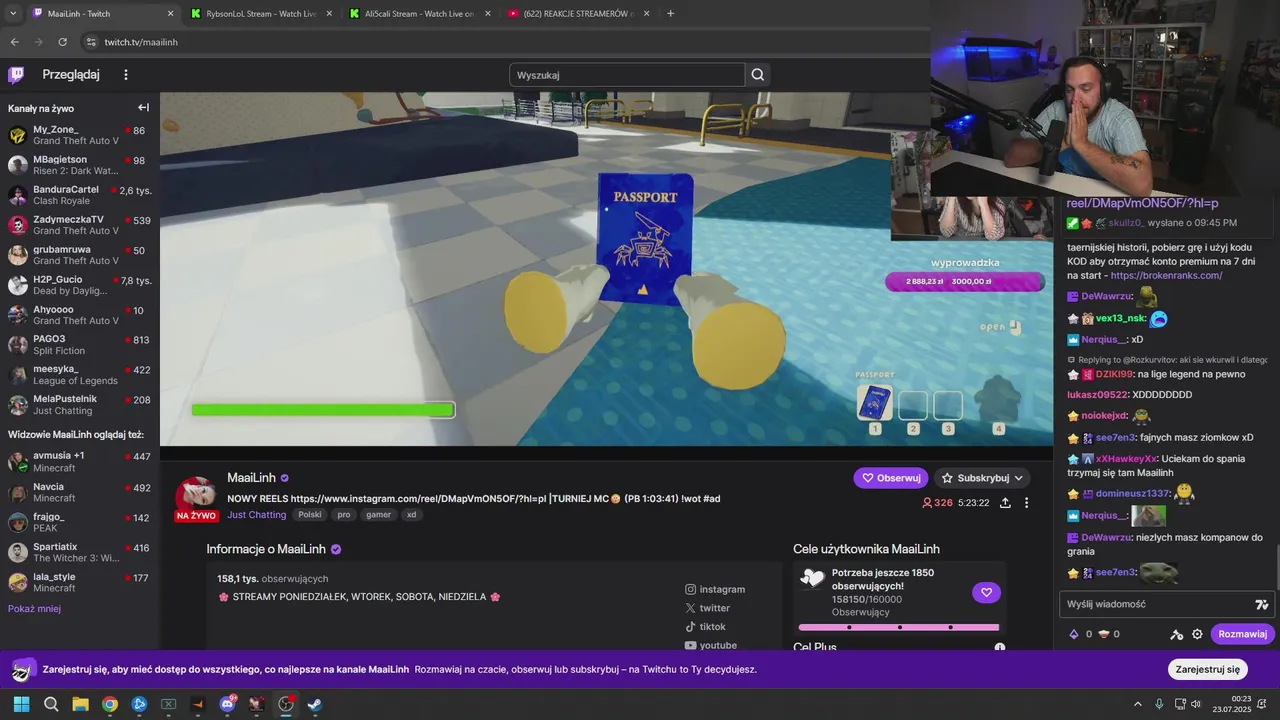Click the Cel Plus info icon
This screenshot has height=720, width=1280.
1000,648
